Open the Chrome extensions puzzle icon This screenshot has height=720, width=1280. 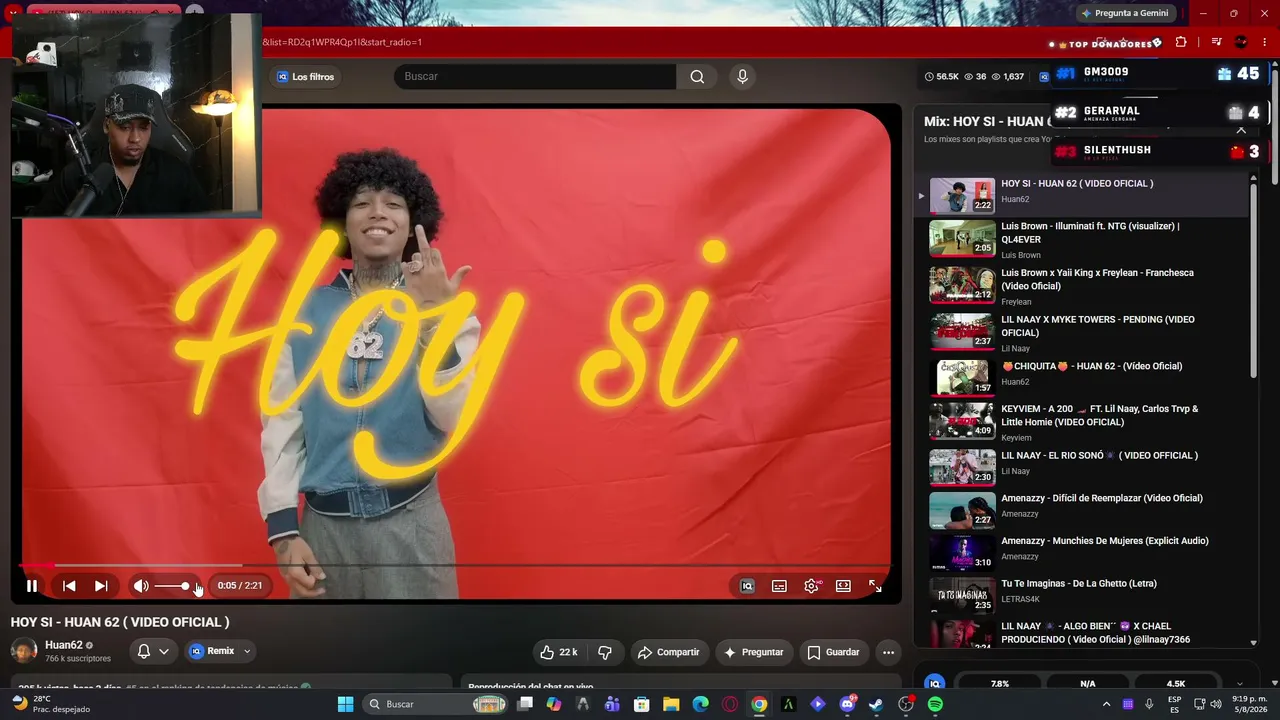click(1181, 42)
